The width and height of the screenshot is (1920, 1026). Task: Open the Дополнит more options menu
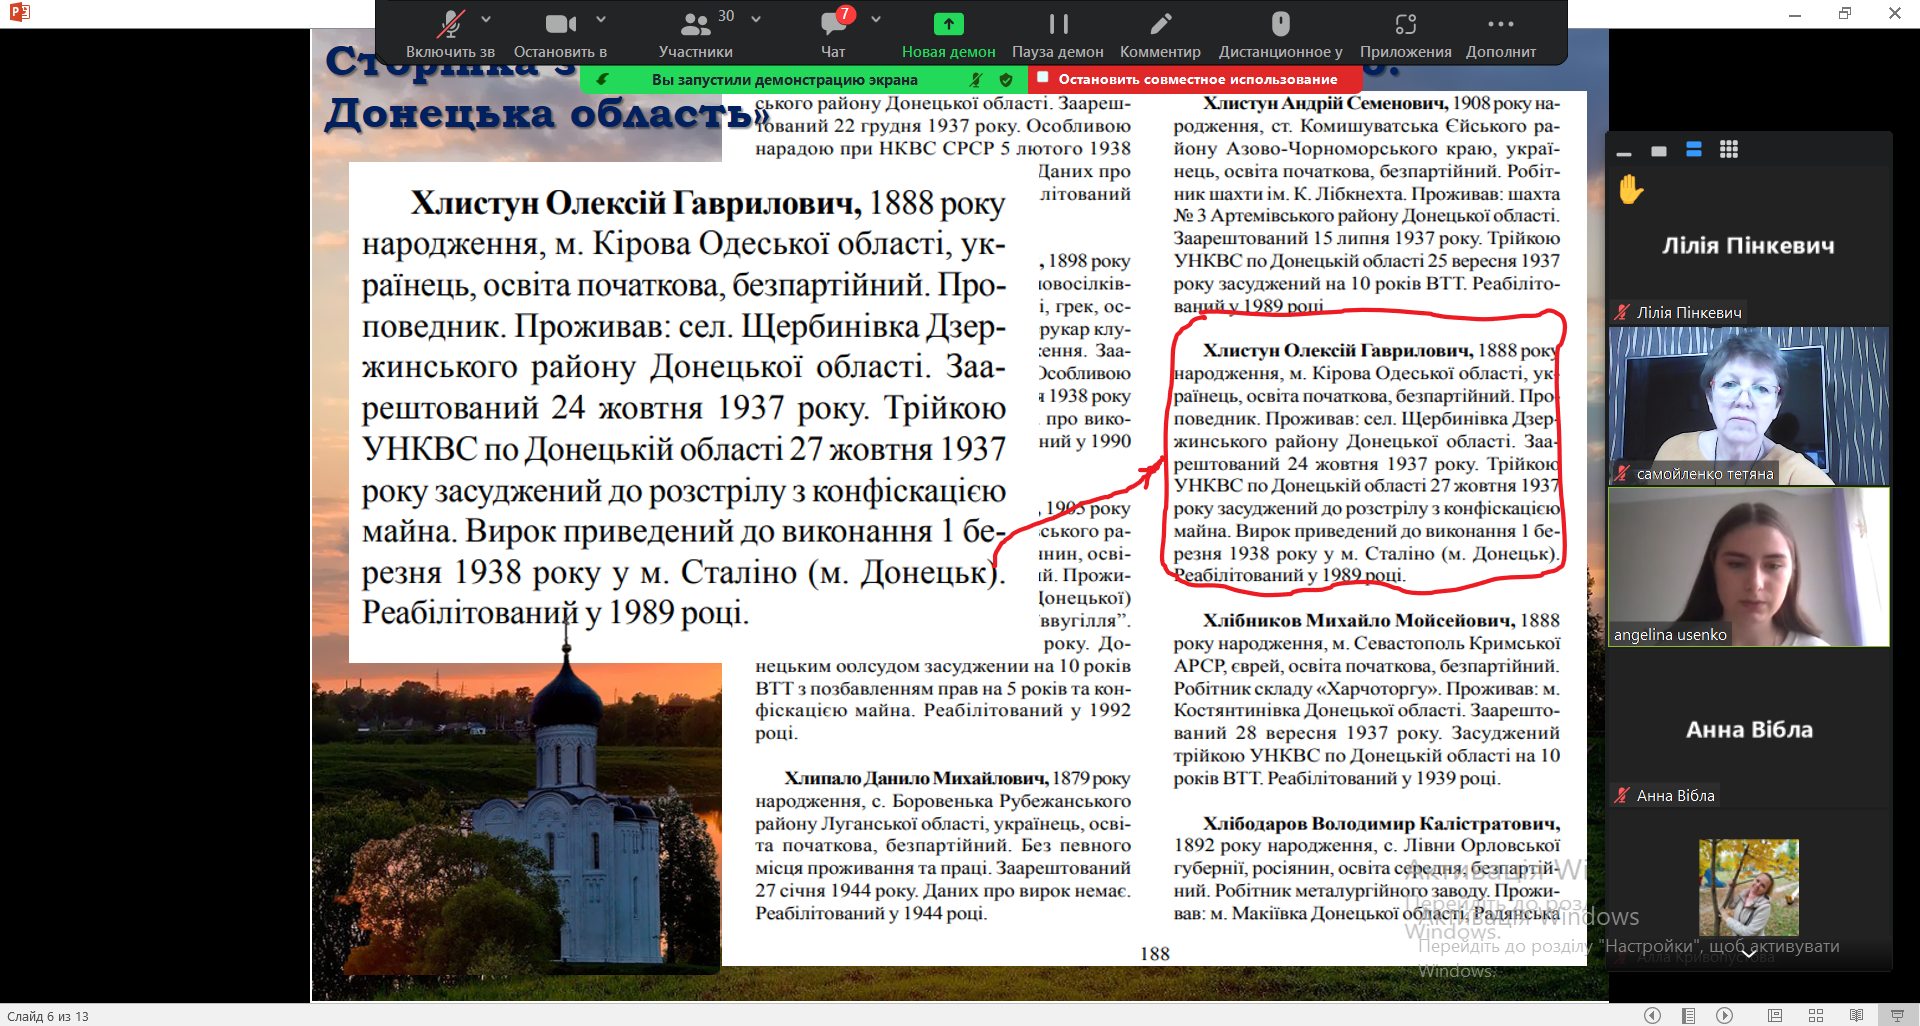click(x=1501, y=33)
